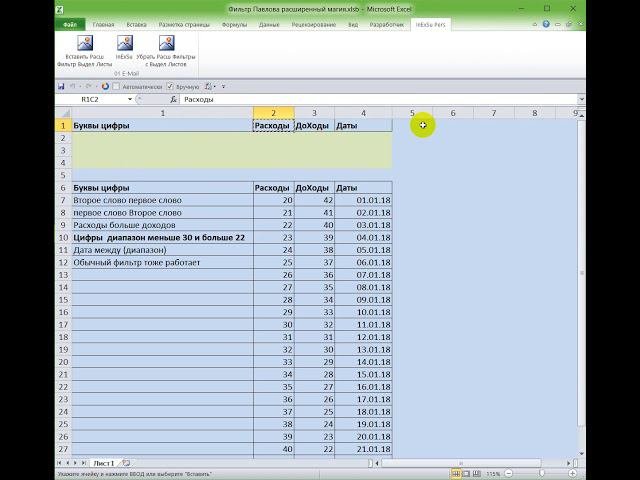This screenshot has width=640, height=480.
Task: Open the Name Box dropdown arrow
Action: click(x=129, y=100)
